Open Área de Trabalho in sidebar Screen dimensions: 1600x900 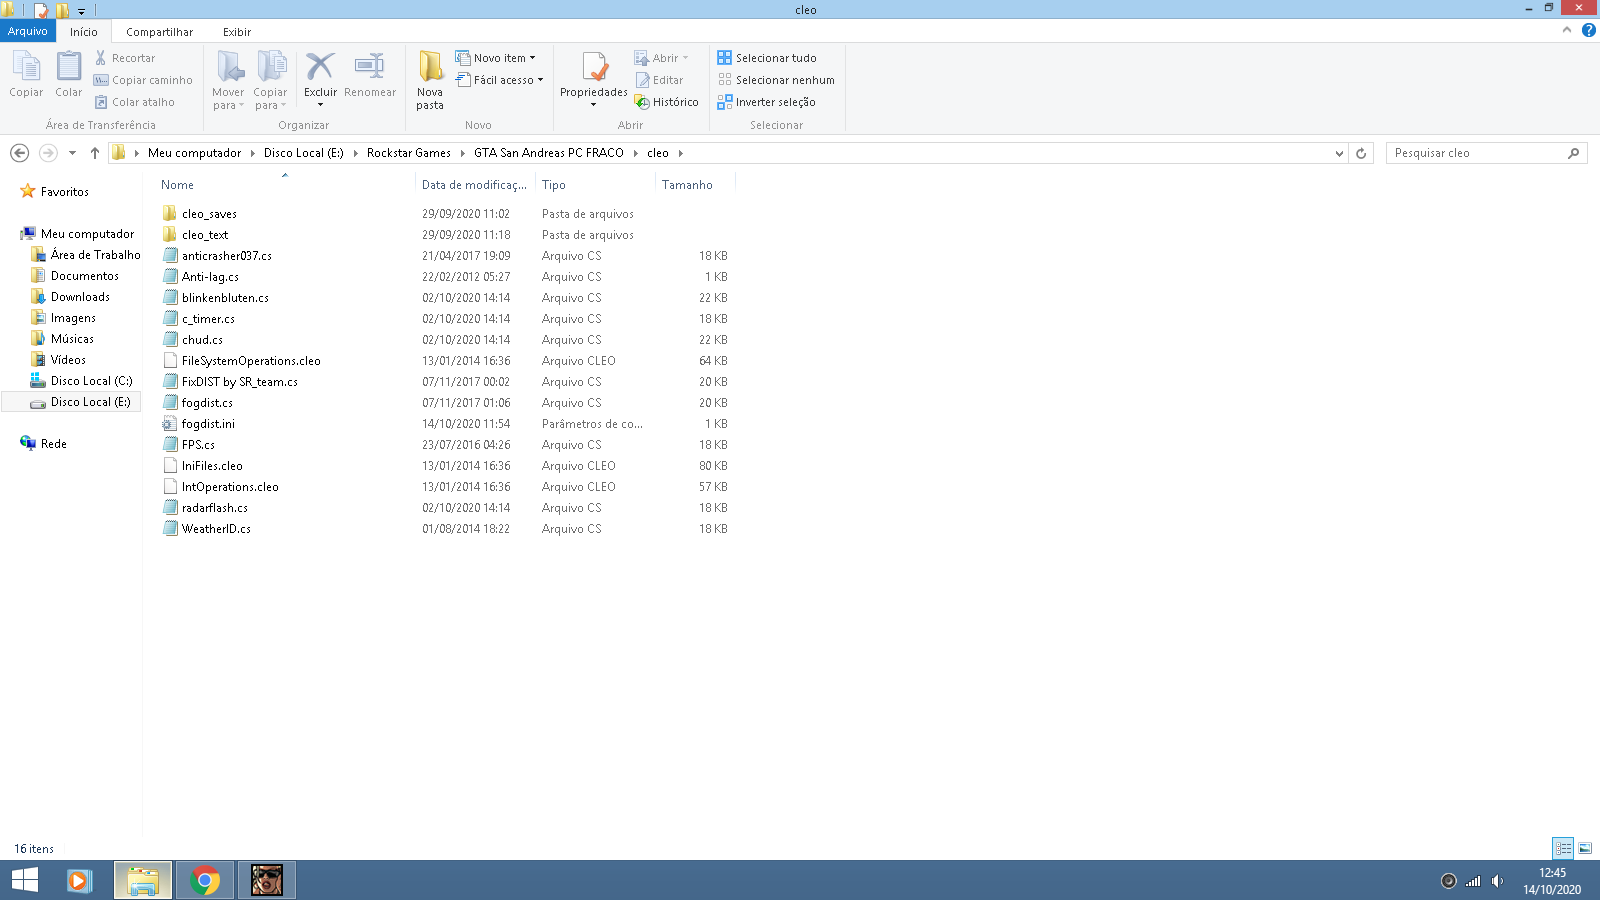(95, 255)
